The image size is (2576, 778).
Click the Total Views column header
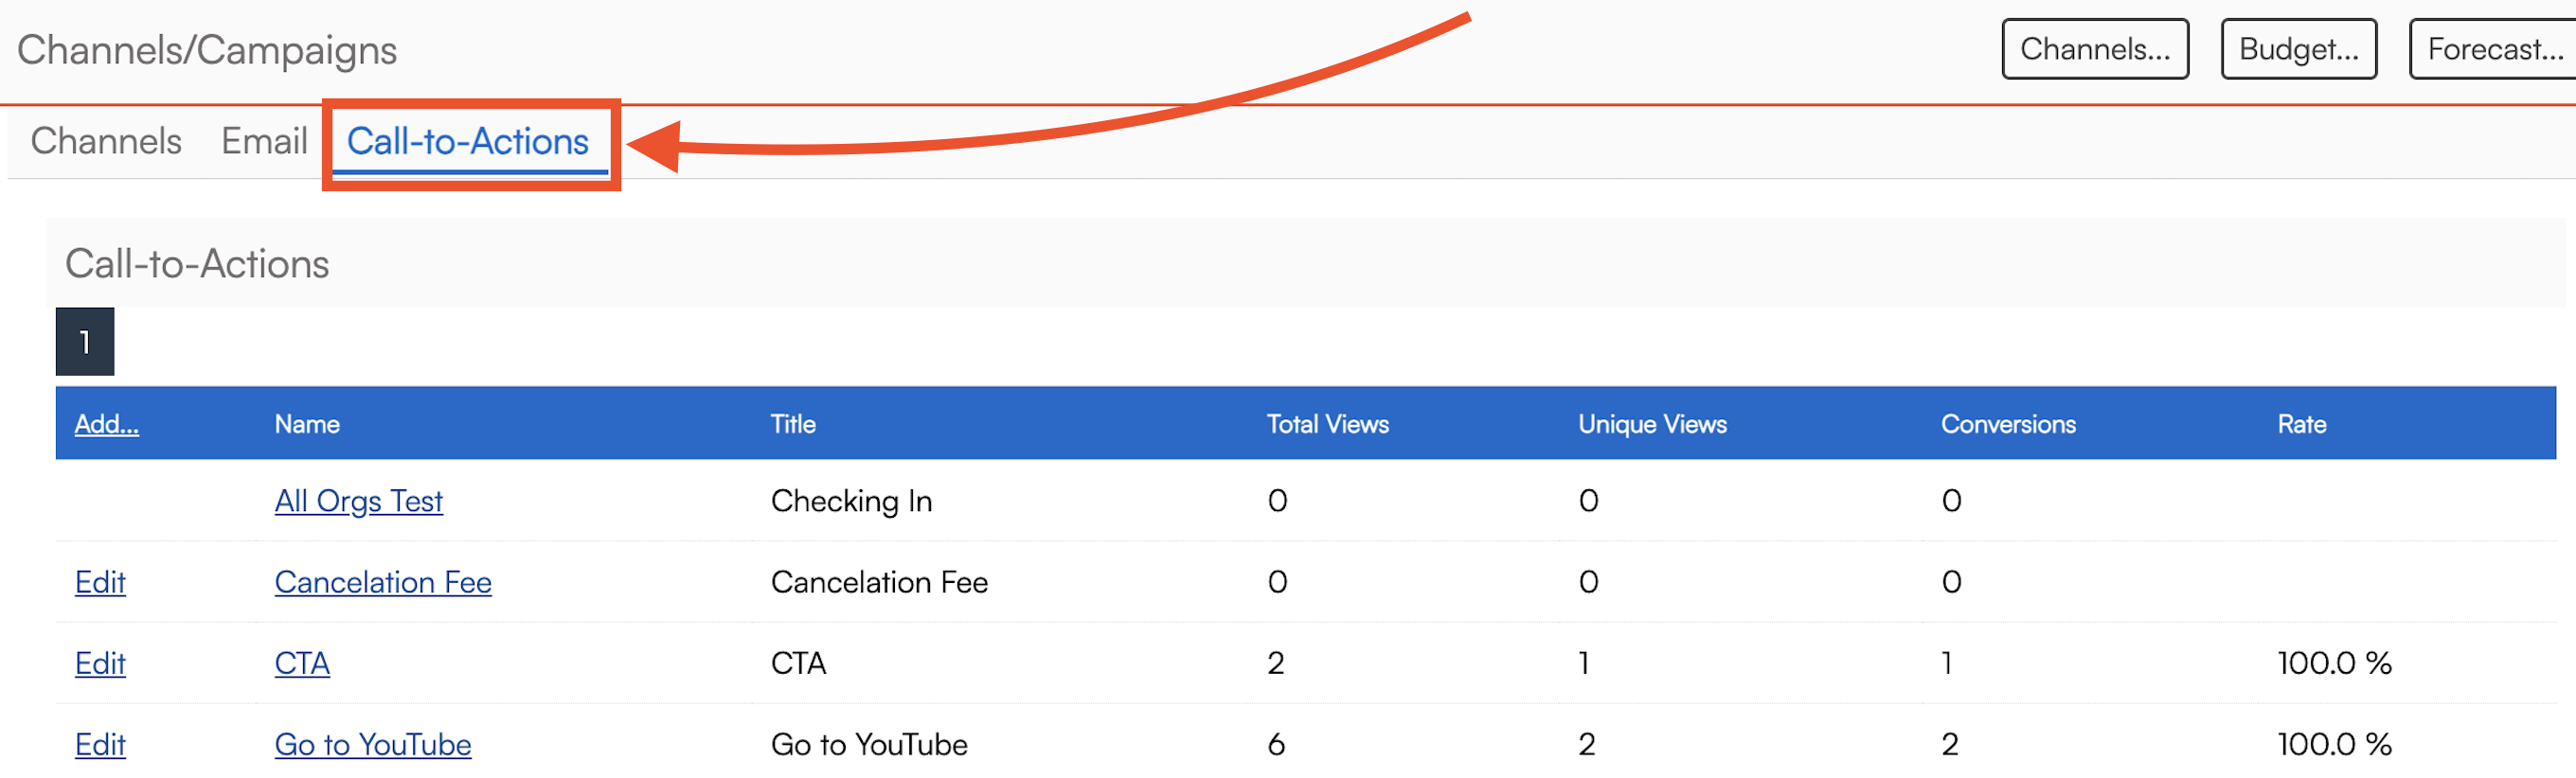(x=1327, y=424)
